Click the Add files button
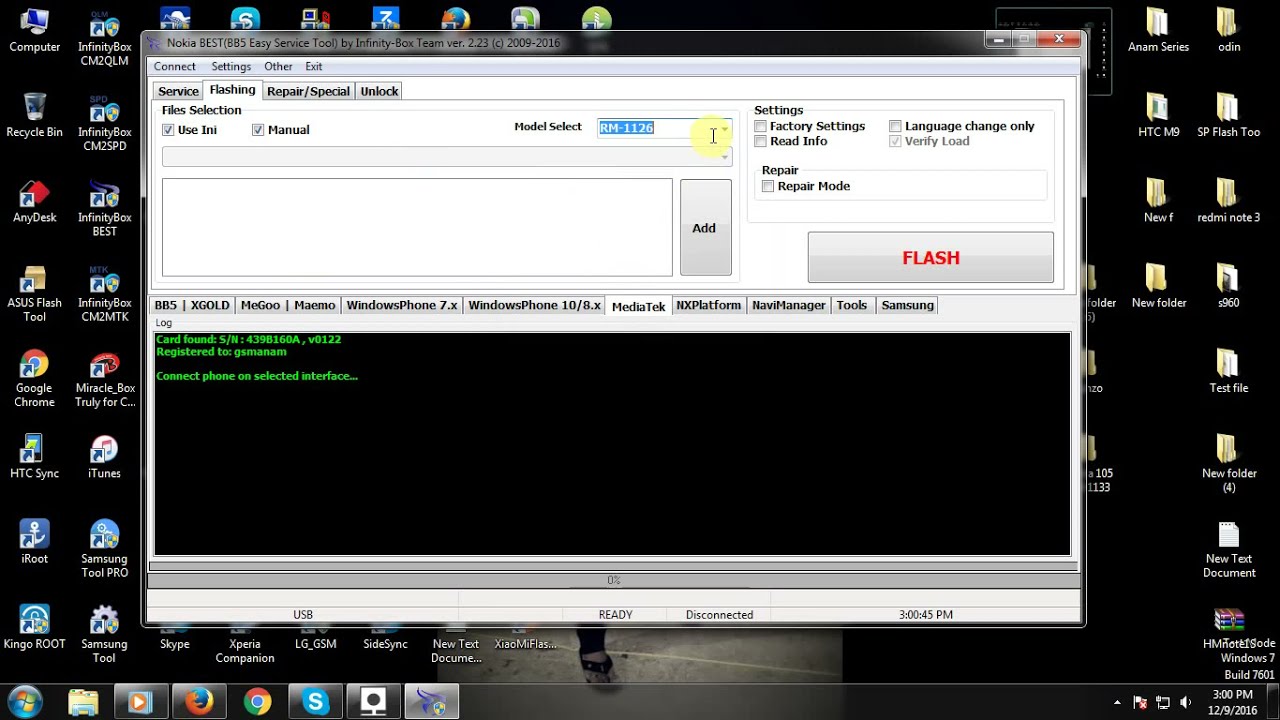1280x720 pixels. pyautogui.click(x=705, y=228)
